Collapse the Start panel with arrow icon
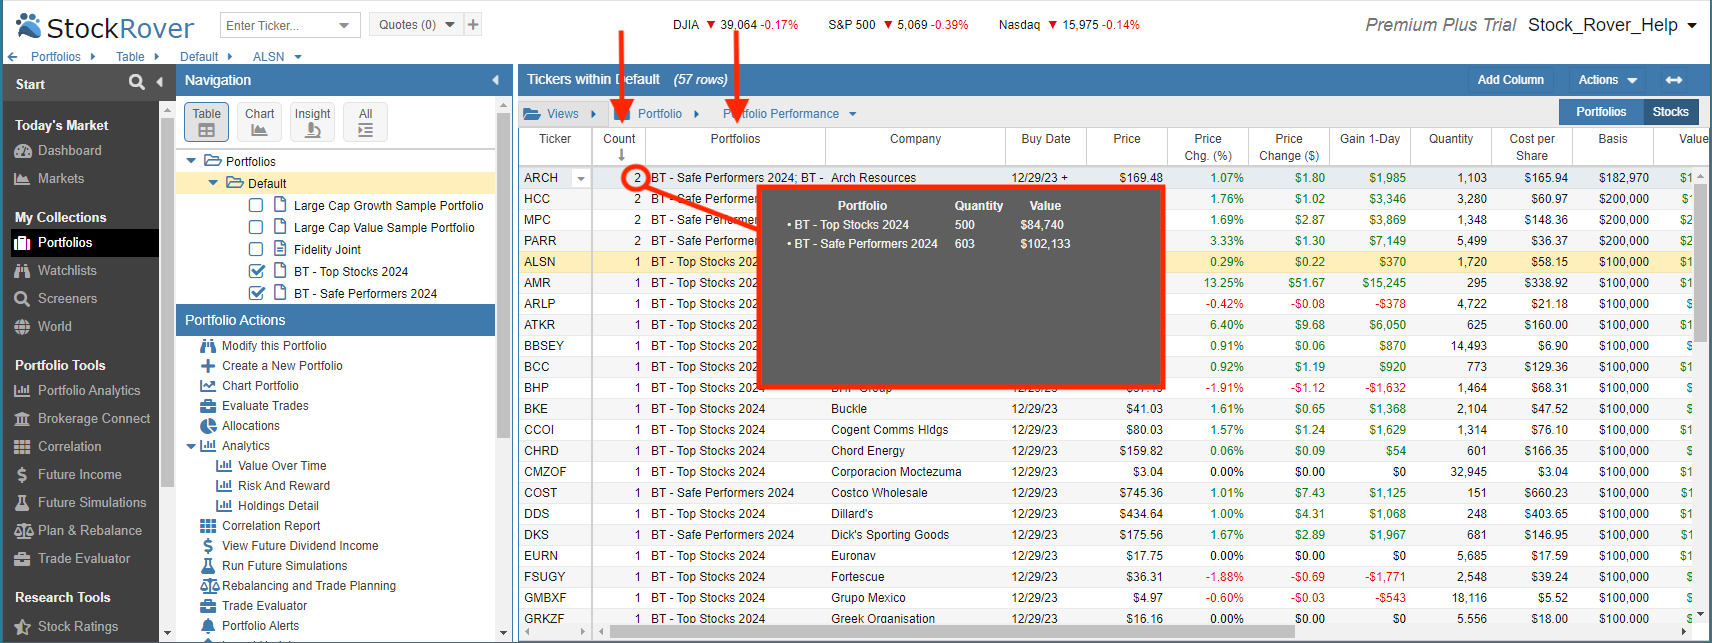 coord(159,82)
